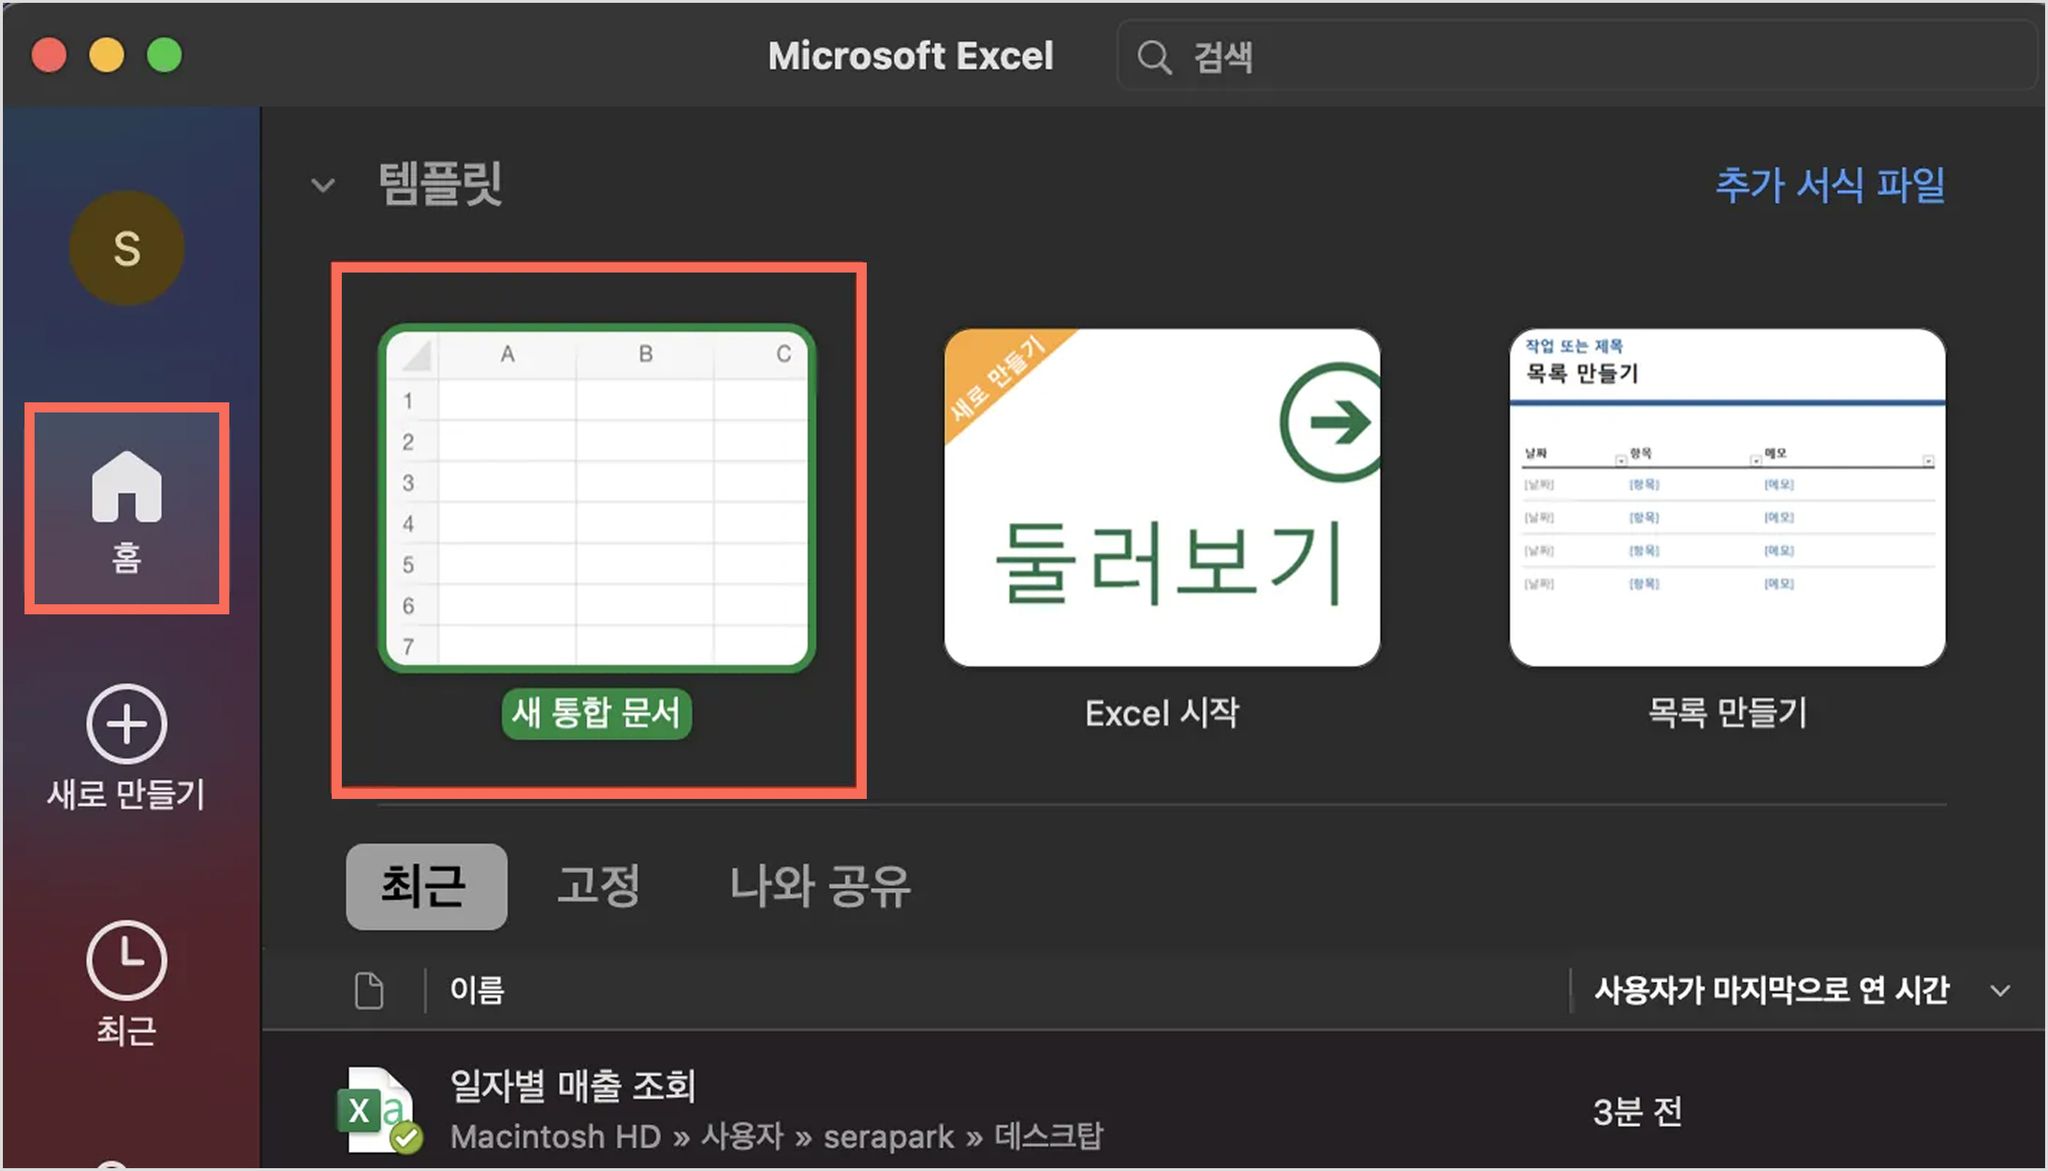Screen dimensions: 2048x1171
Task: Click the 새 통합 문서 label
Action: 596,713
